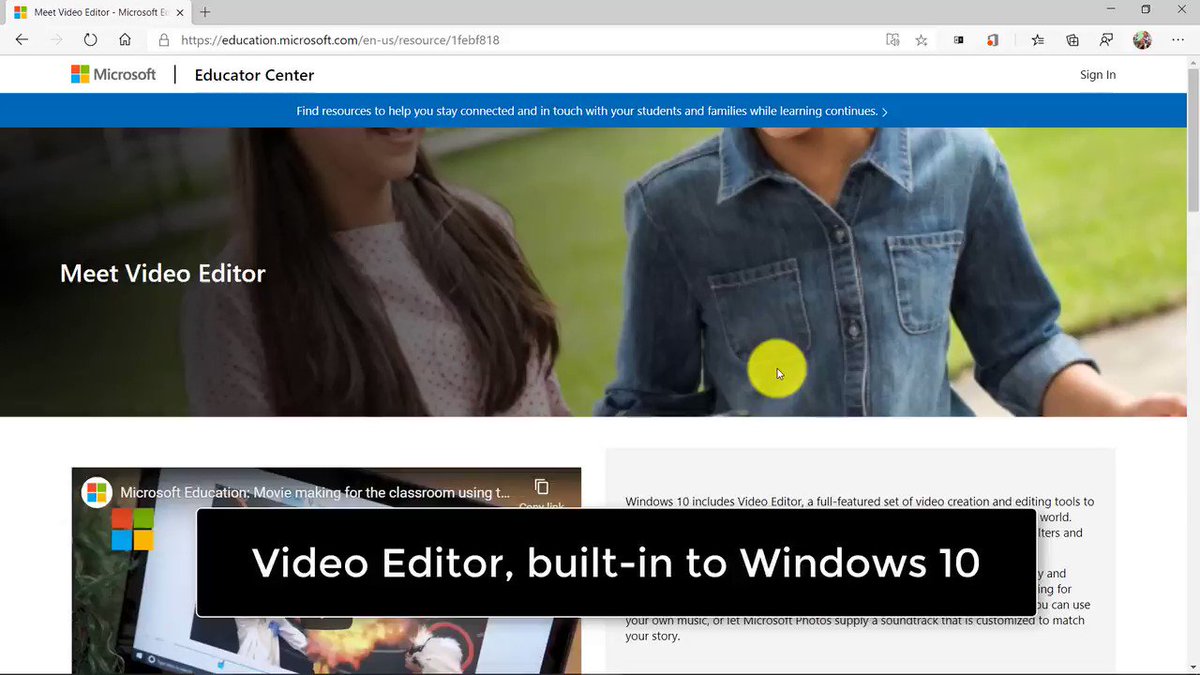Open the Microsoft Education video title
This screenshot has height=675, width=1200.
tap(315, 492)
